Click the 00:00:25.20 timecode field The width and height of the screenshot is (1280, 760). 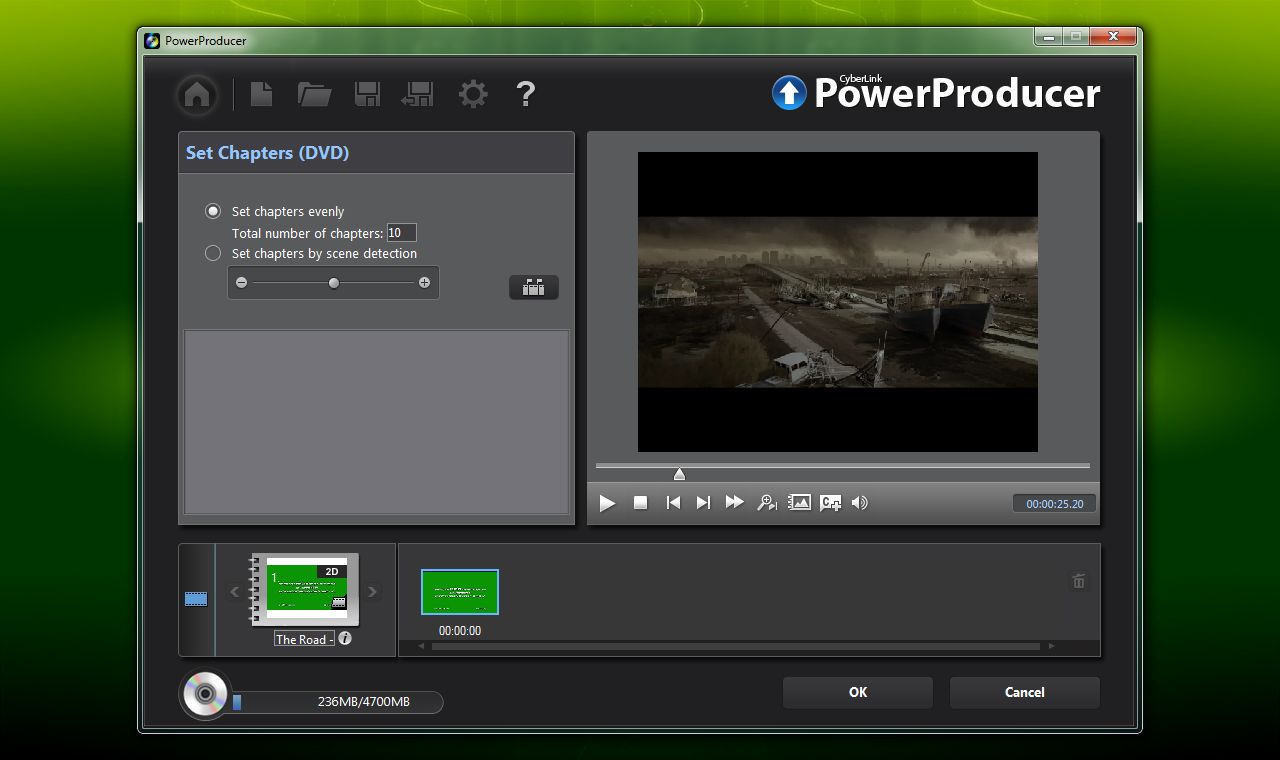1054,504
